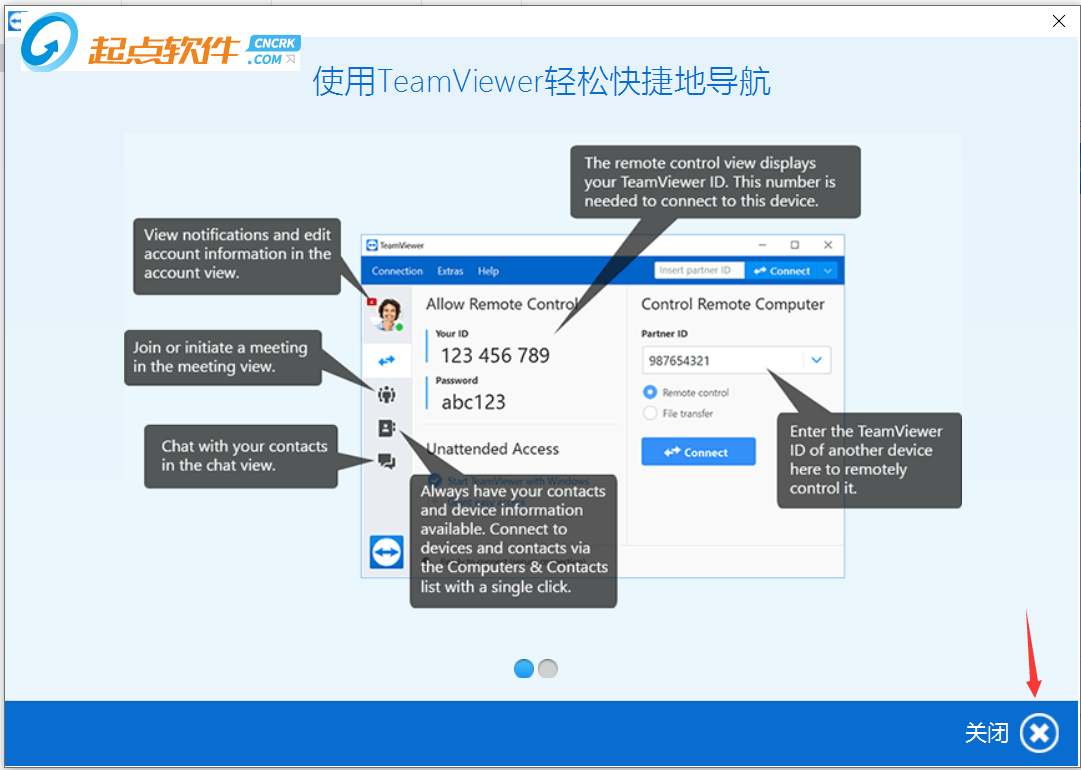Viewport: 1081px width, 770px height.
Task: Open the Help menu in the tutorial image
Action: click(488, 271)
